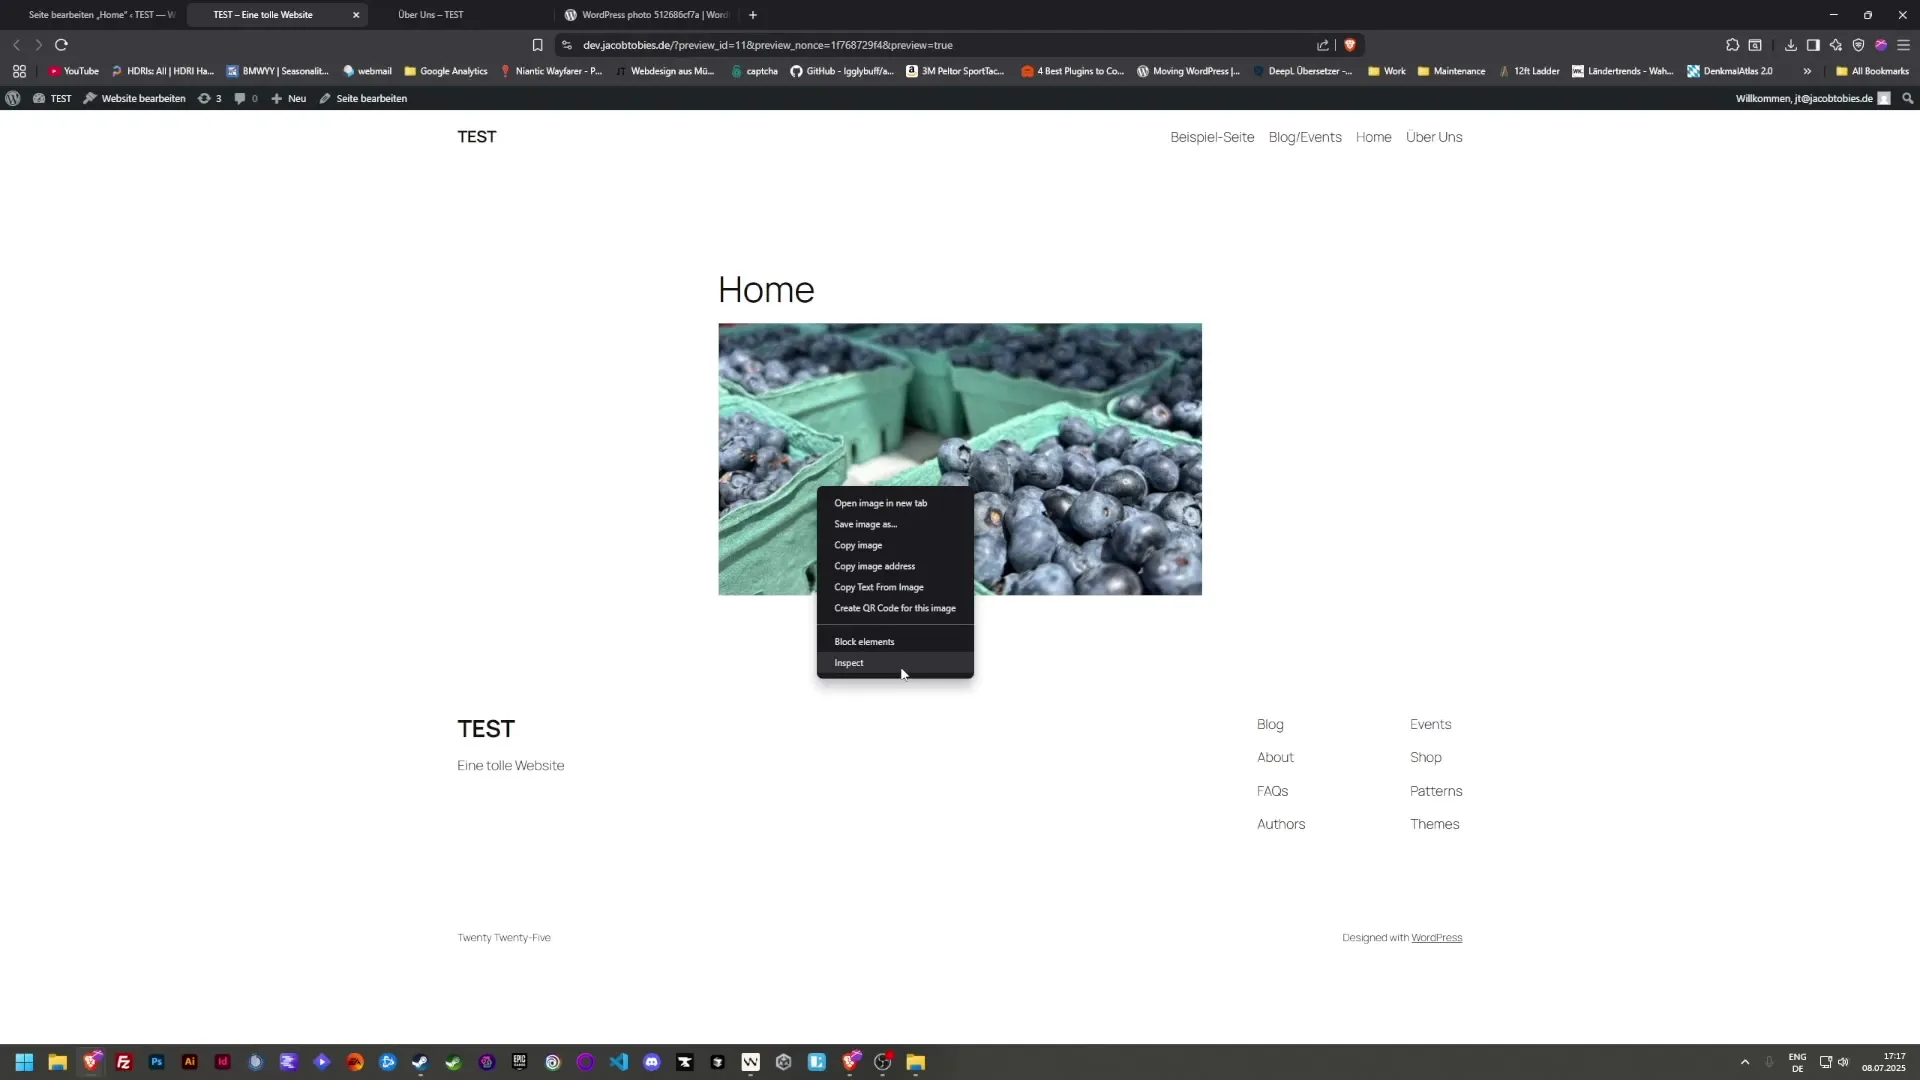The image size is (1920, 1080).
Task: Expand hidden bookmarks via the overflow chevron
Action: tap(1807, 71)
